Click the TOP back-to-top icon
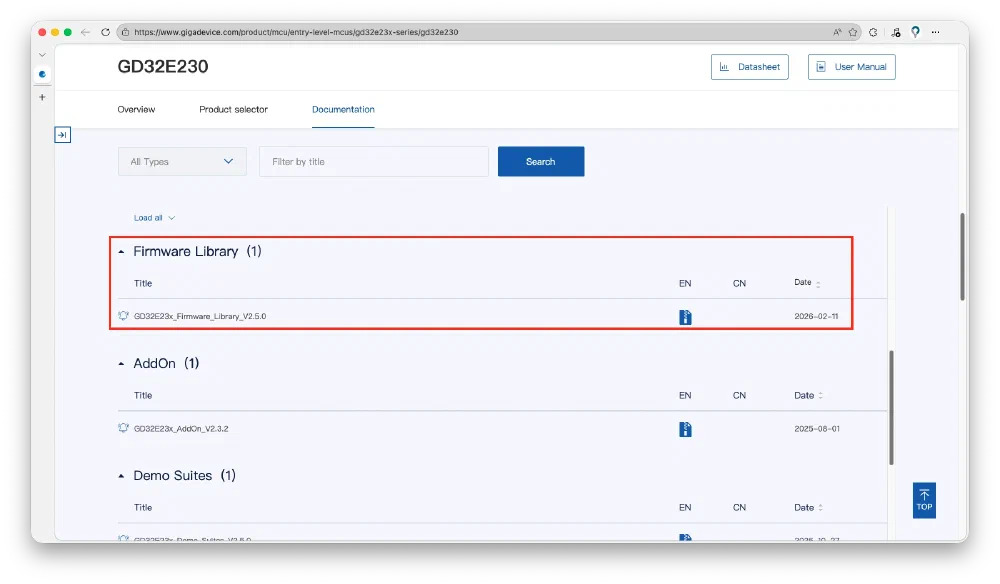Image resolution: width=1000 pixels, height=584 pixels. coord(924,500)
